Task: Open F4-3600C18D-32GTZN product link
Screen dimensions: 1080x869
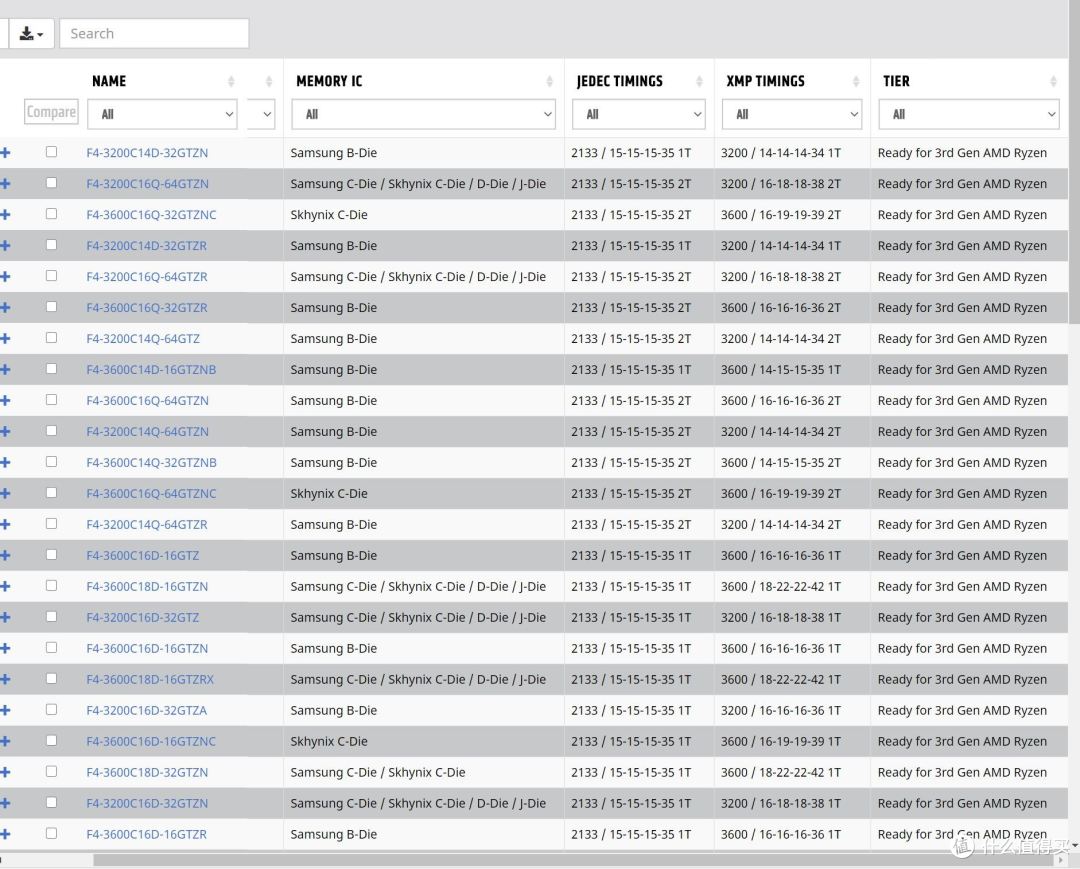Action: click(x=147, y=773)
